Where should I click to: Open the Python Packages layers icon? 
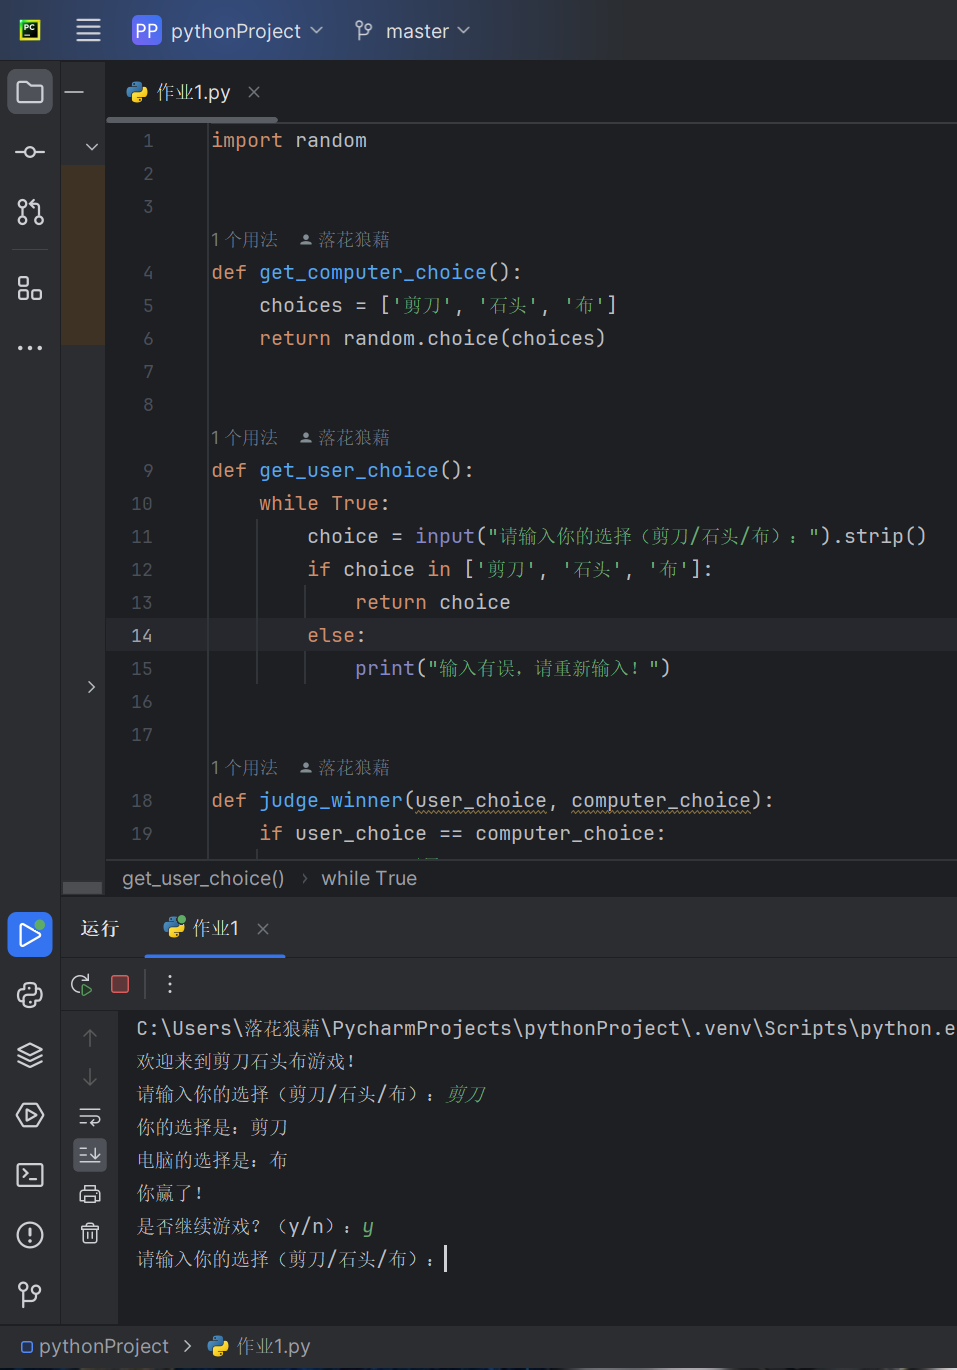(30, 1055)
